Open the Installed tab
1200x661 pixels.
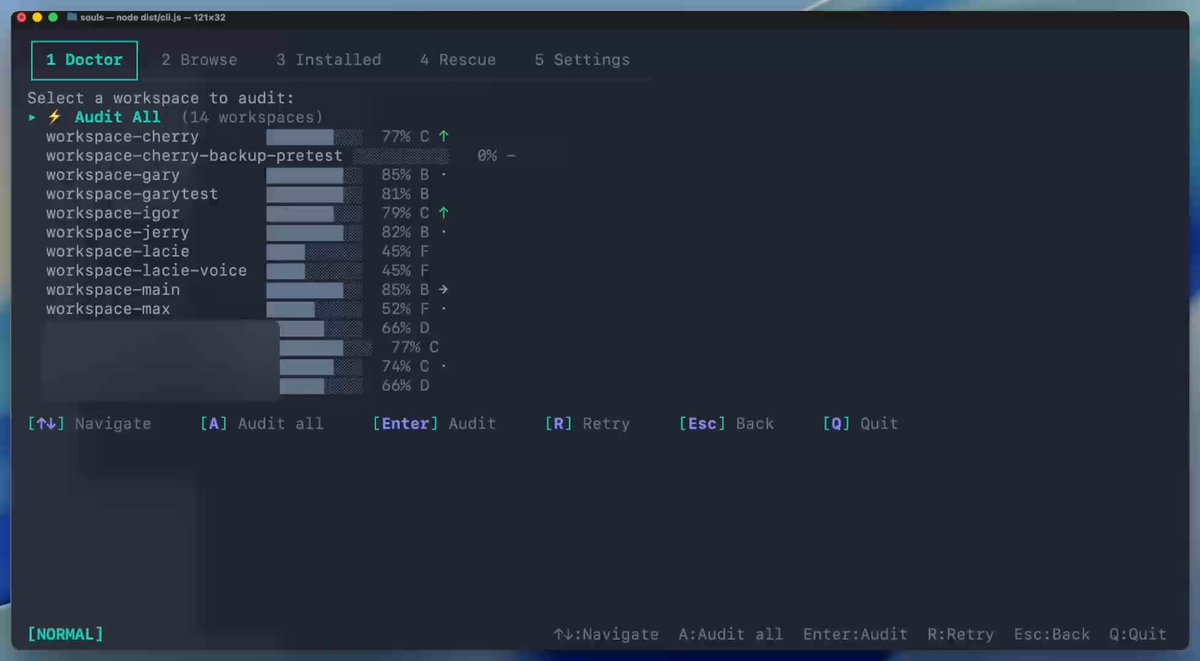[x=328, y=60]
